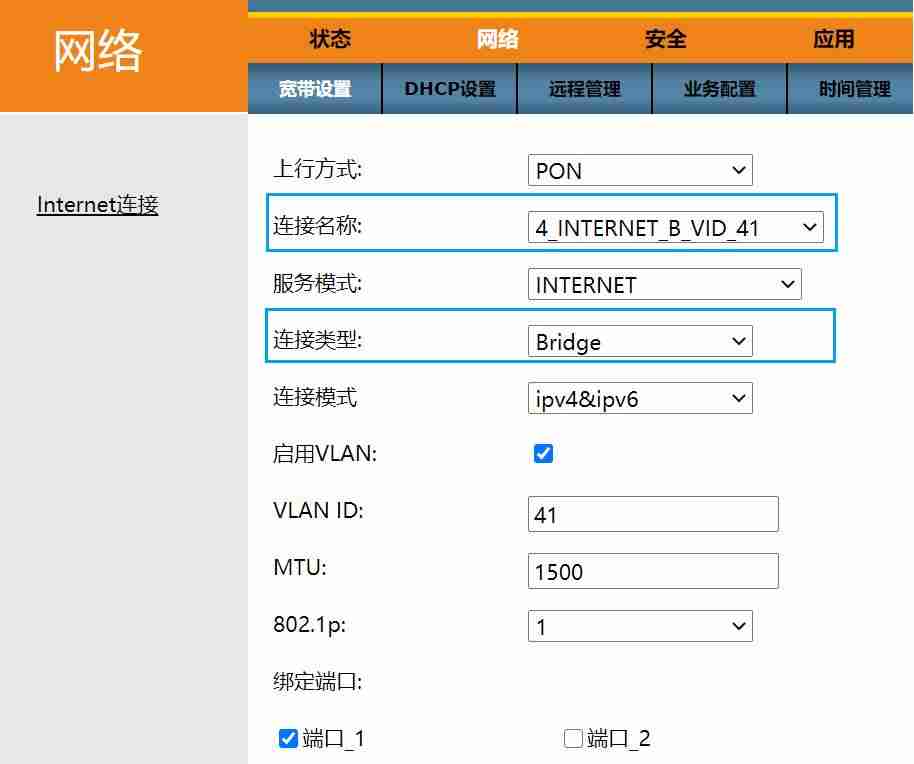
Task: Click the MTU label
Action: click(x=300, y=567)
